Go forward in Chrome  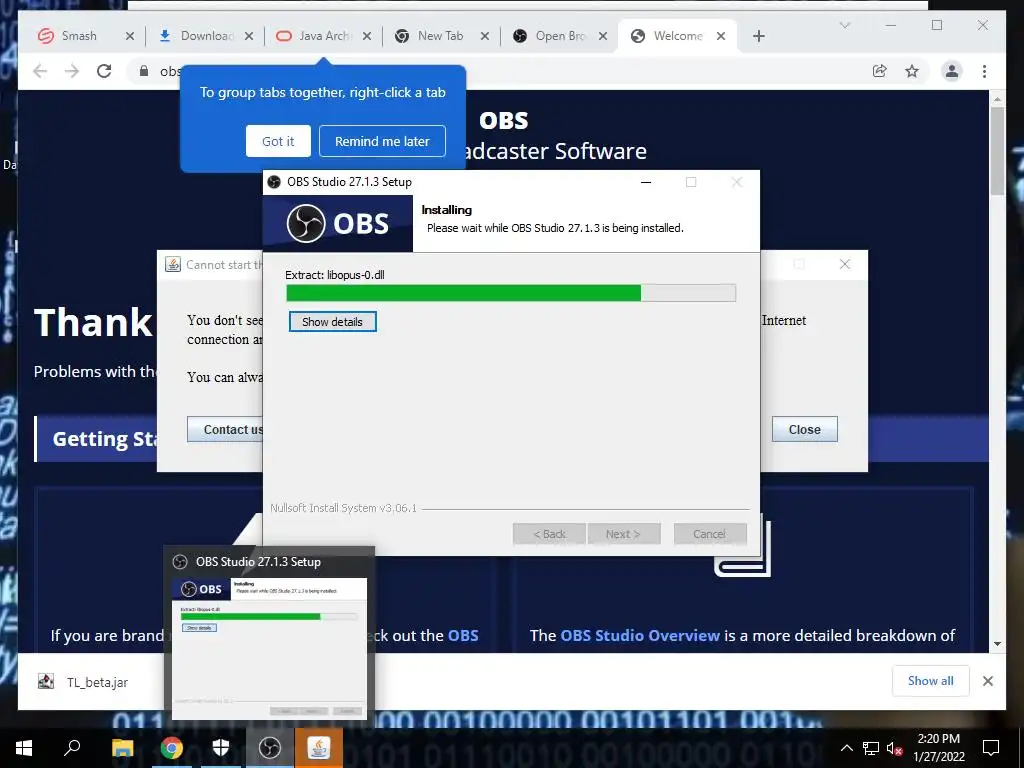tap(72, 71)
